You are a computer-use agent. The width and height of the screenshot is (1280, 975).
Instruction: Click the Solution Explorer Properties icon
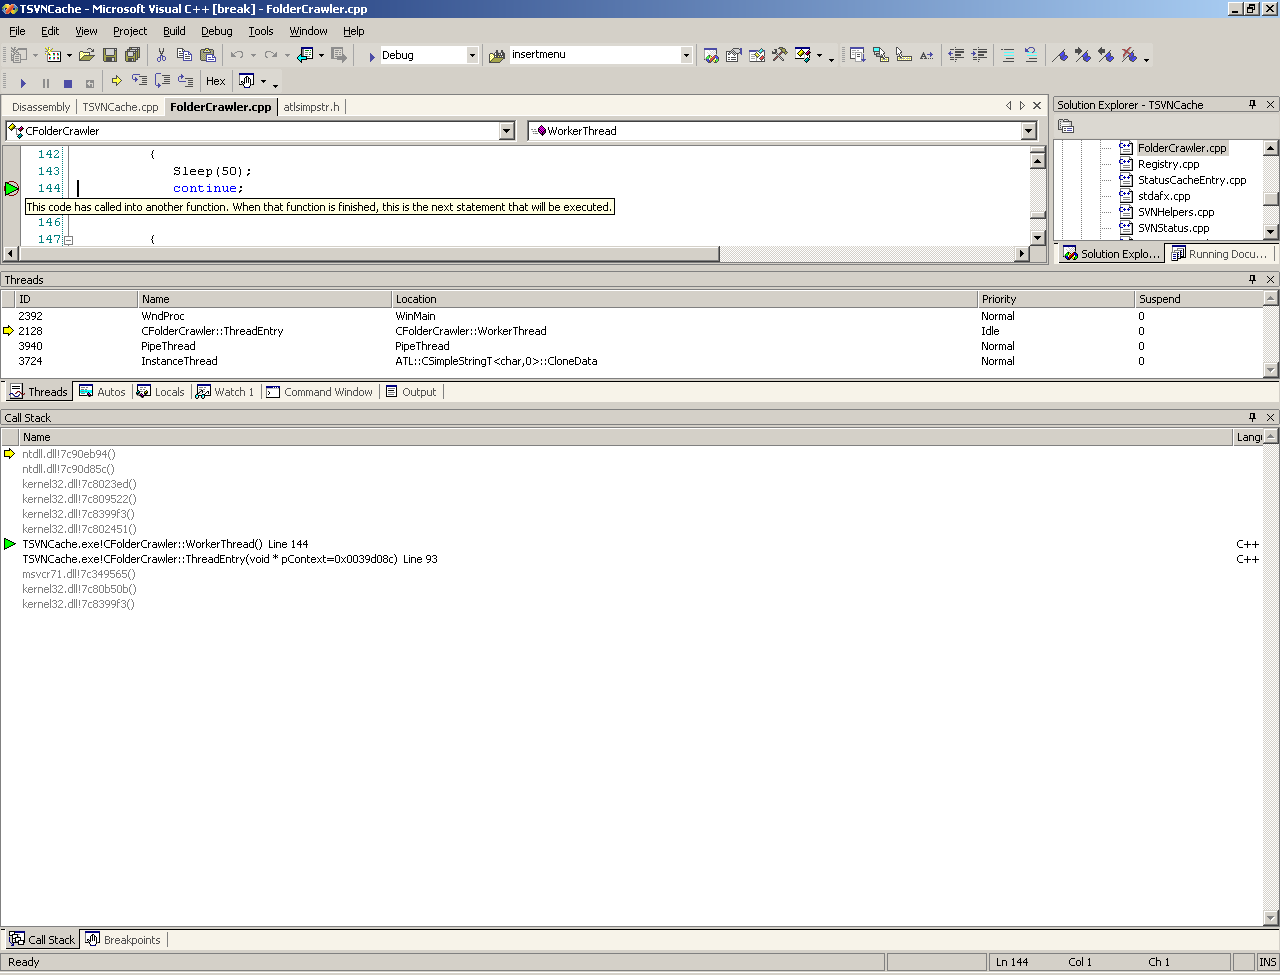[1066, 126]
